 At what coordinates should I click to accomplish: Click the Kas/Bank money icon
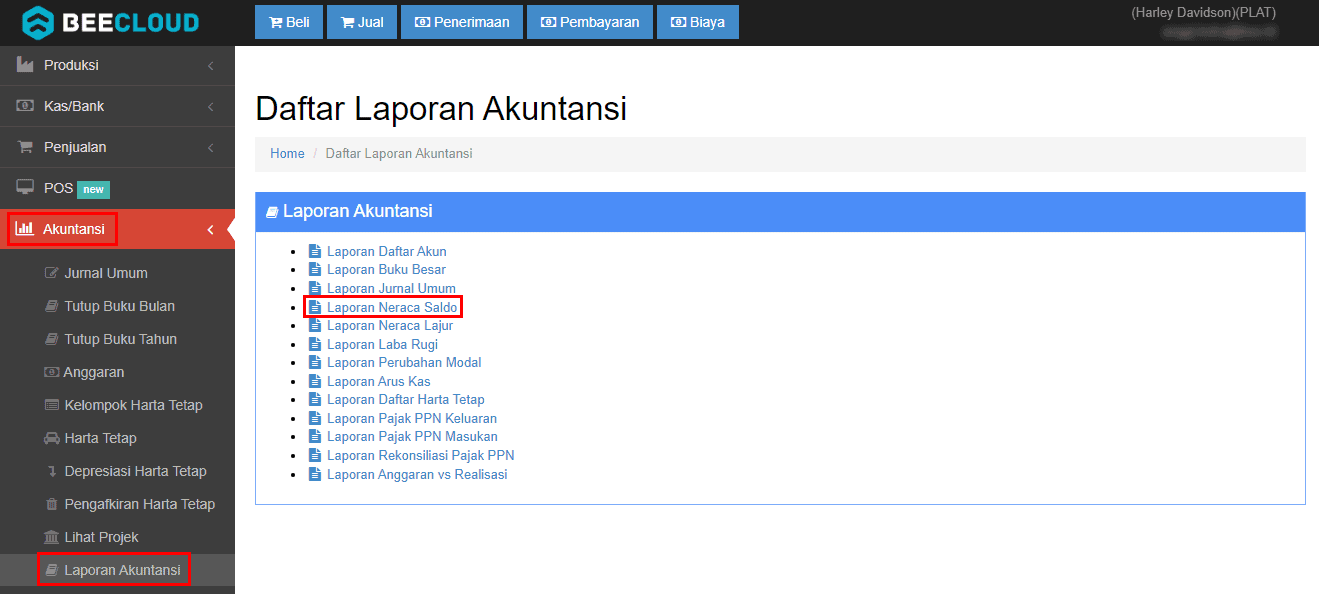tap(25, 106)
